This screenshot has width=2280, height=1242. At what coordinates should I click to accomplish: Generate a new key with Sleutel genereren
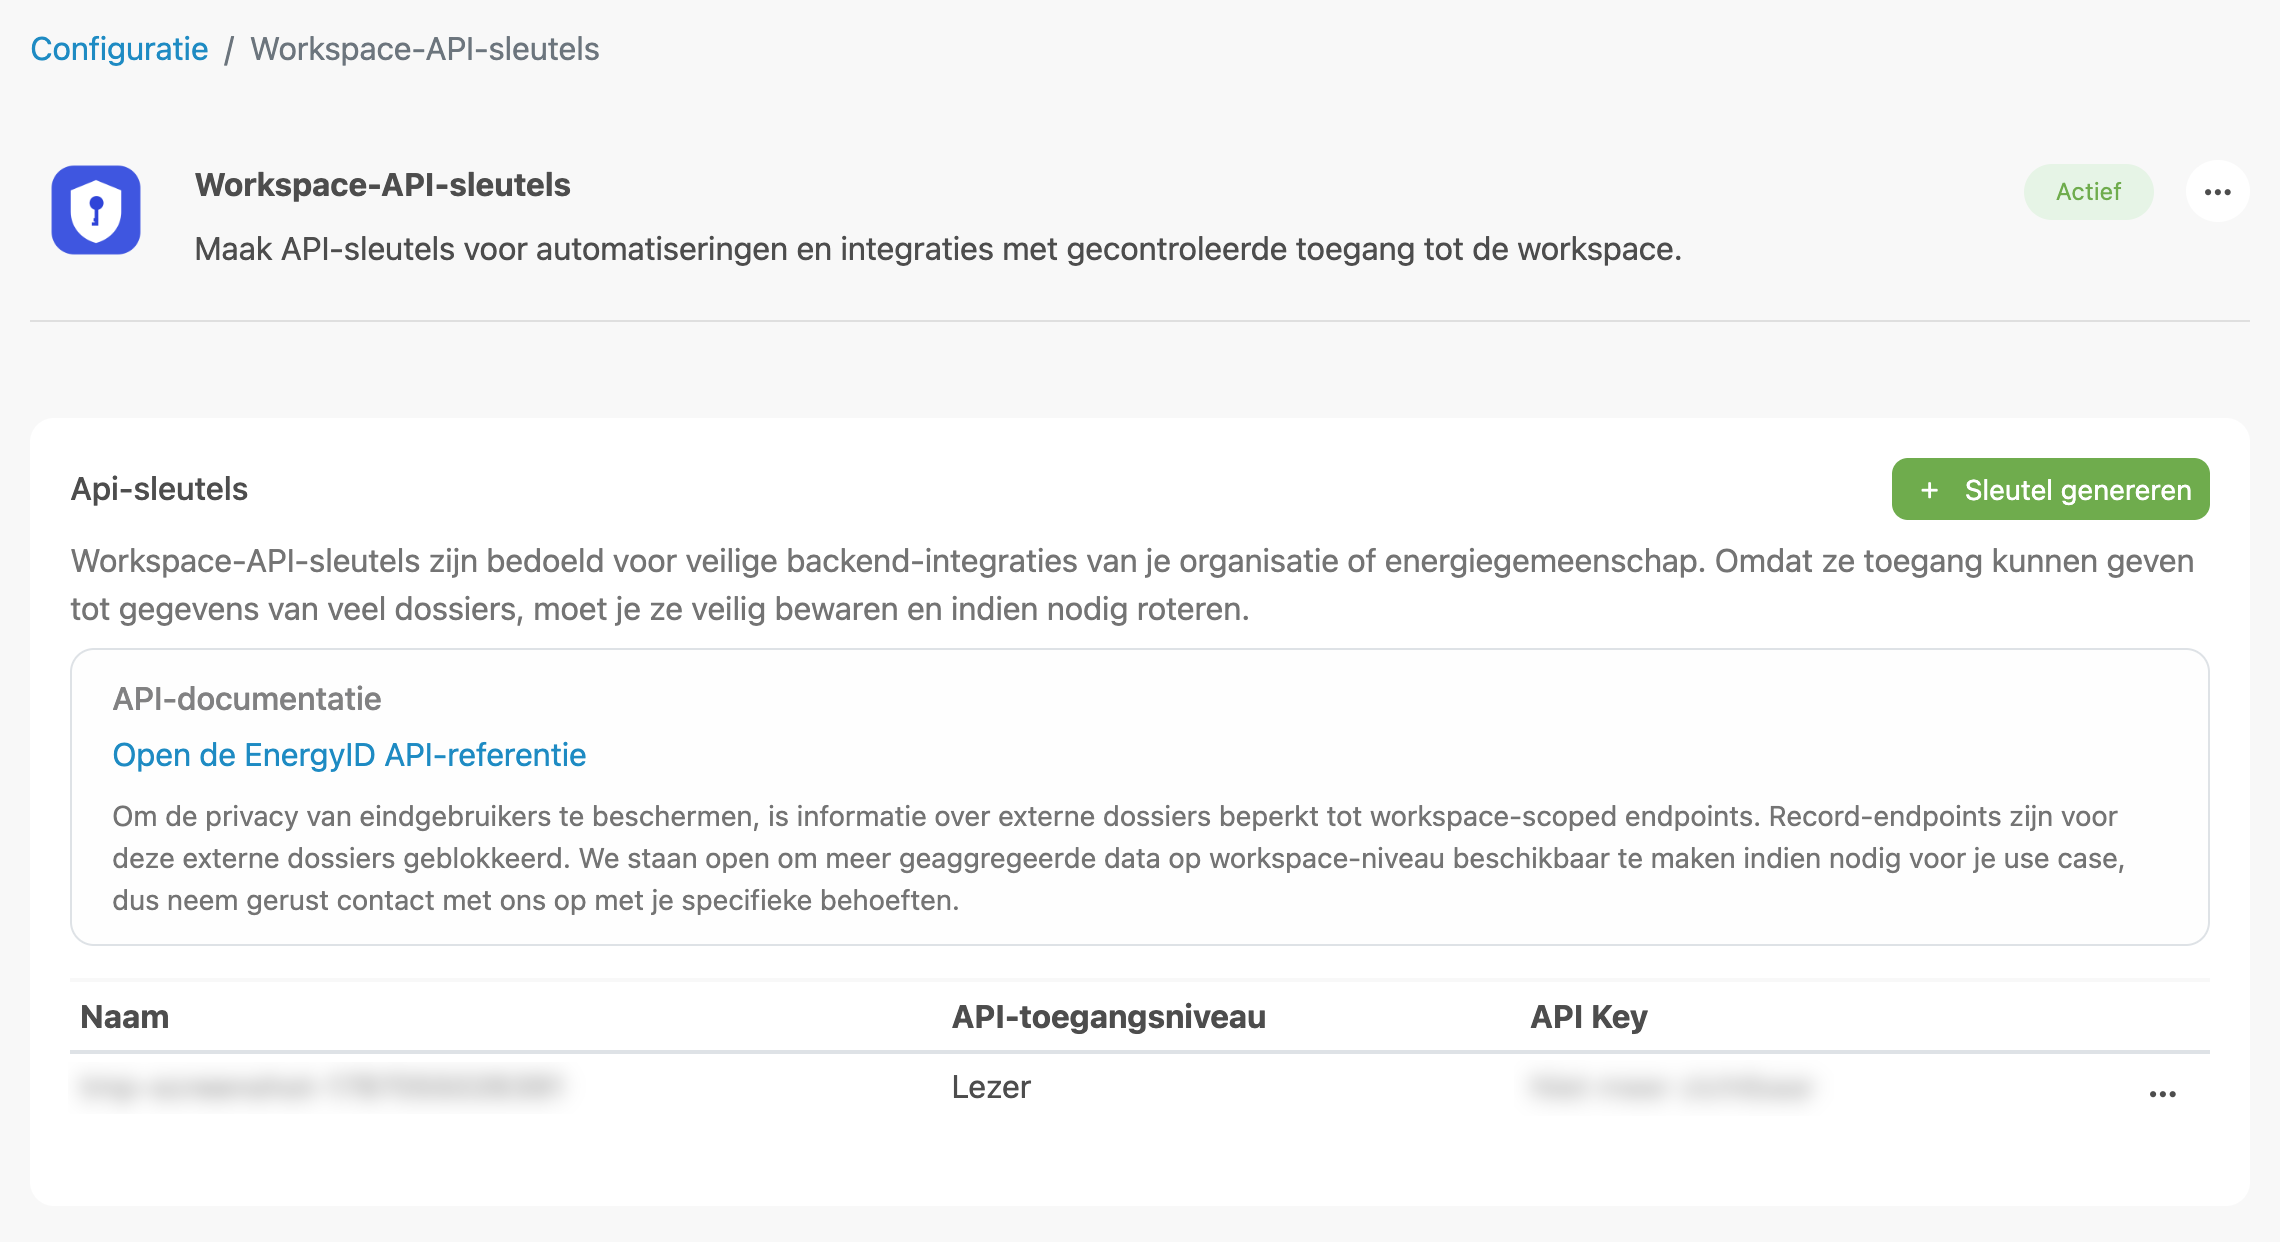pyautogui.click(x=2050, y=489)
